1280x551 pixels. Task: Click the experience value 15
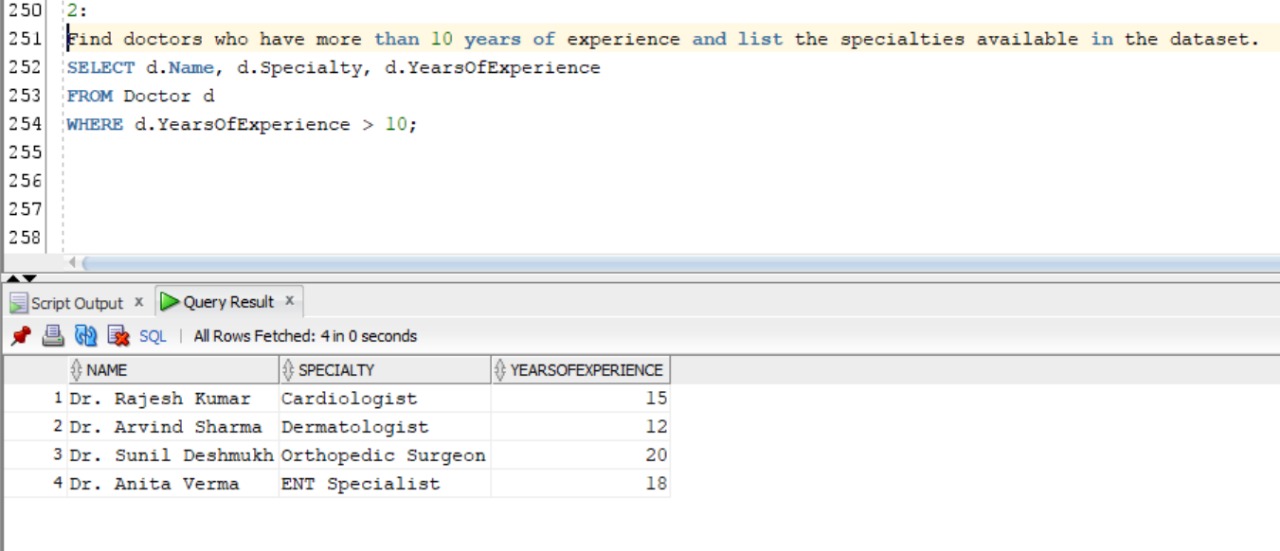click(581, 398)
